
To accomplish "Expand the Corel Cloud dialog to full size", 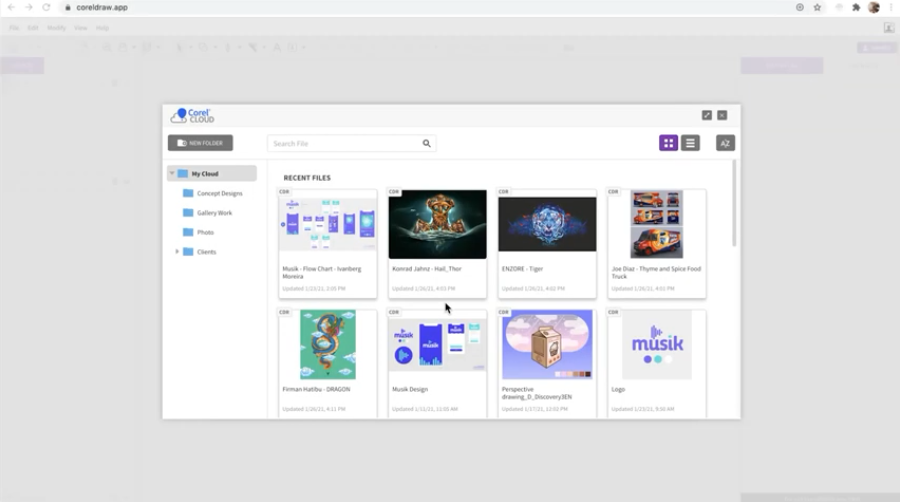I will (707, 115).
